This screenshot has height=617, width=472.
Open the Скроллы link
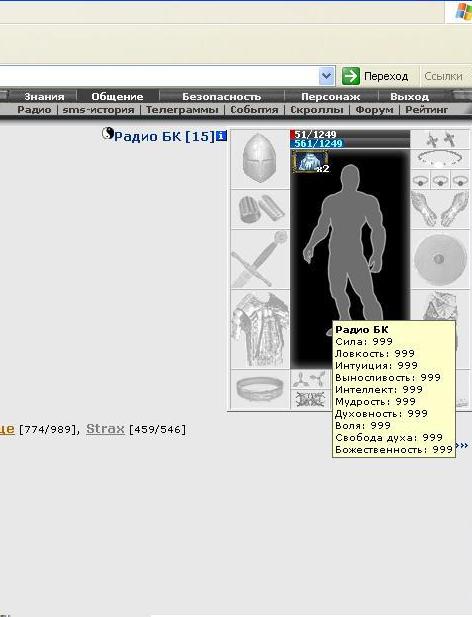[317, 110]
